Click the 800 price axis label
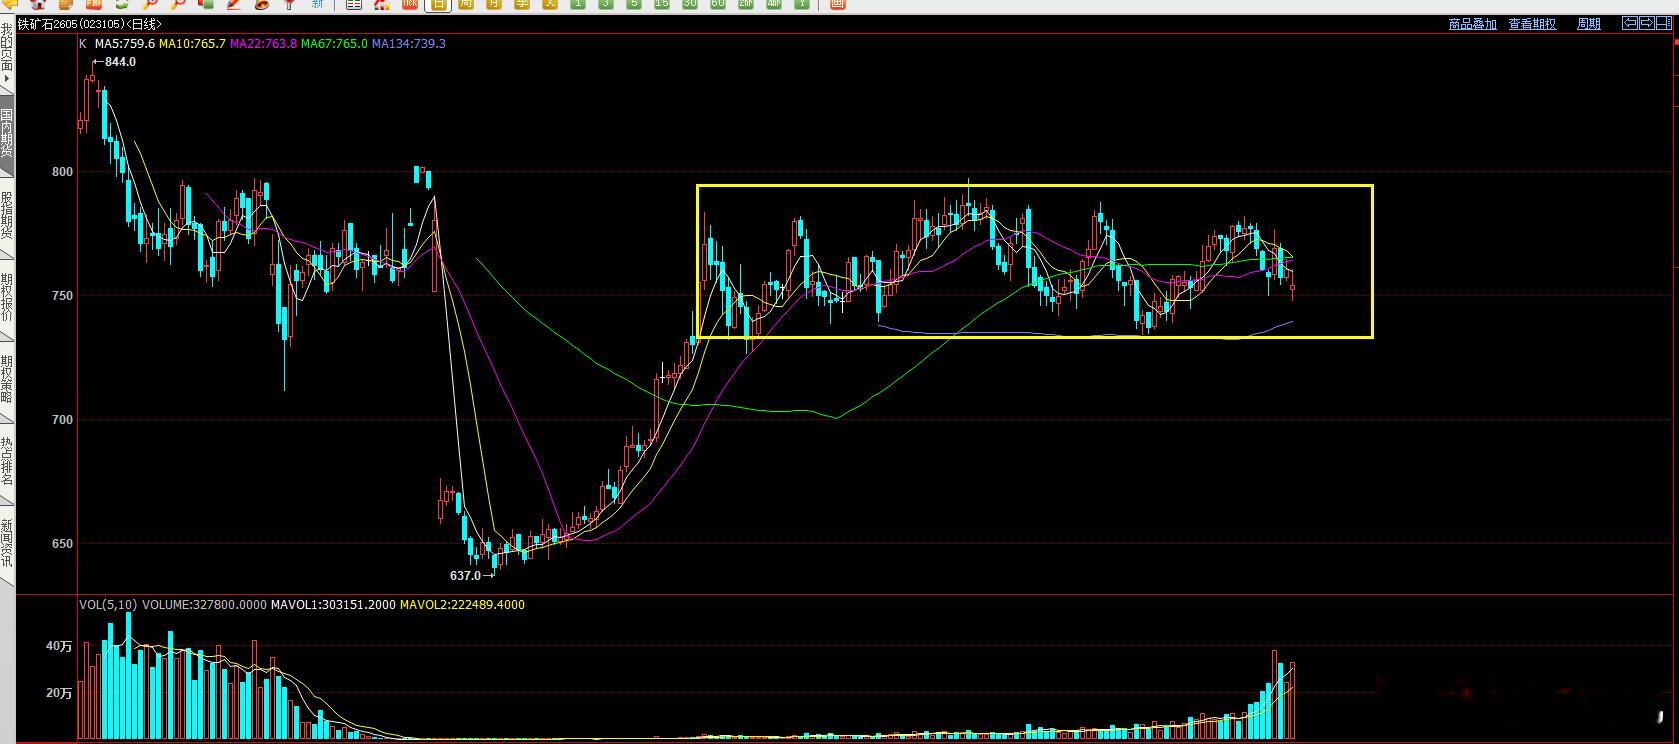 tap(63, 172)
